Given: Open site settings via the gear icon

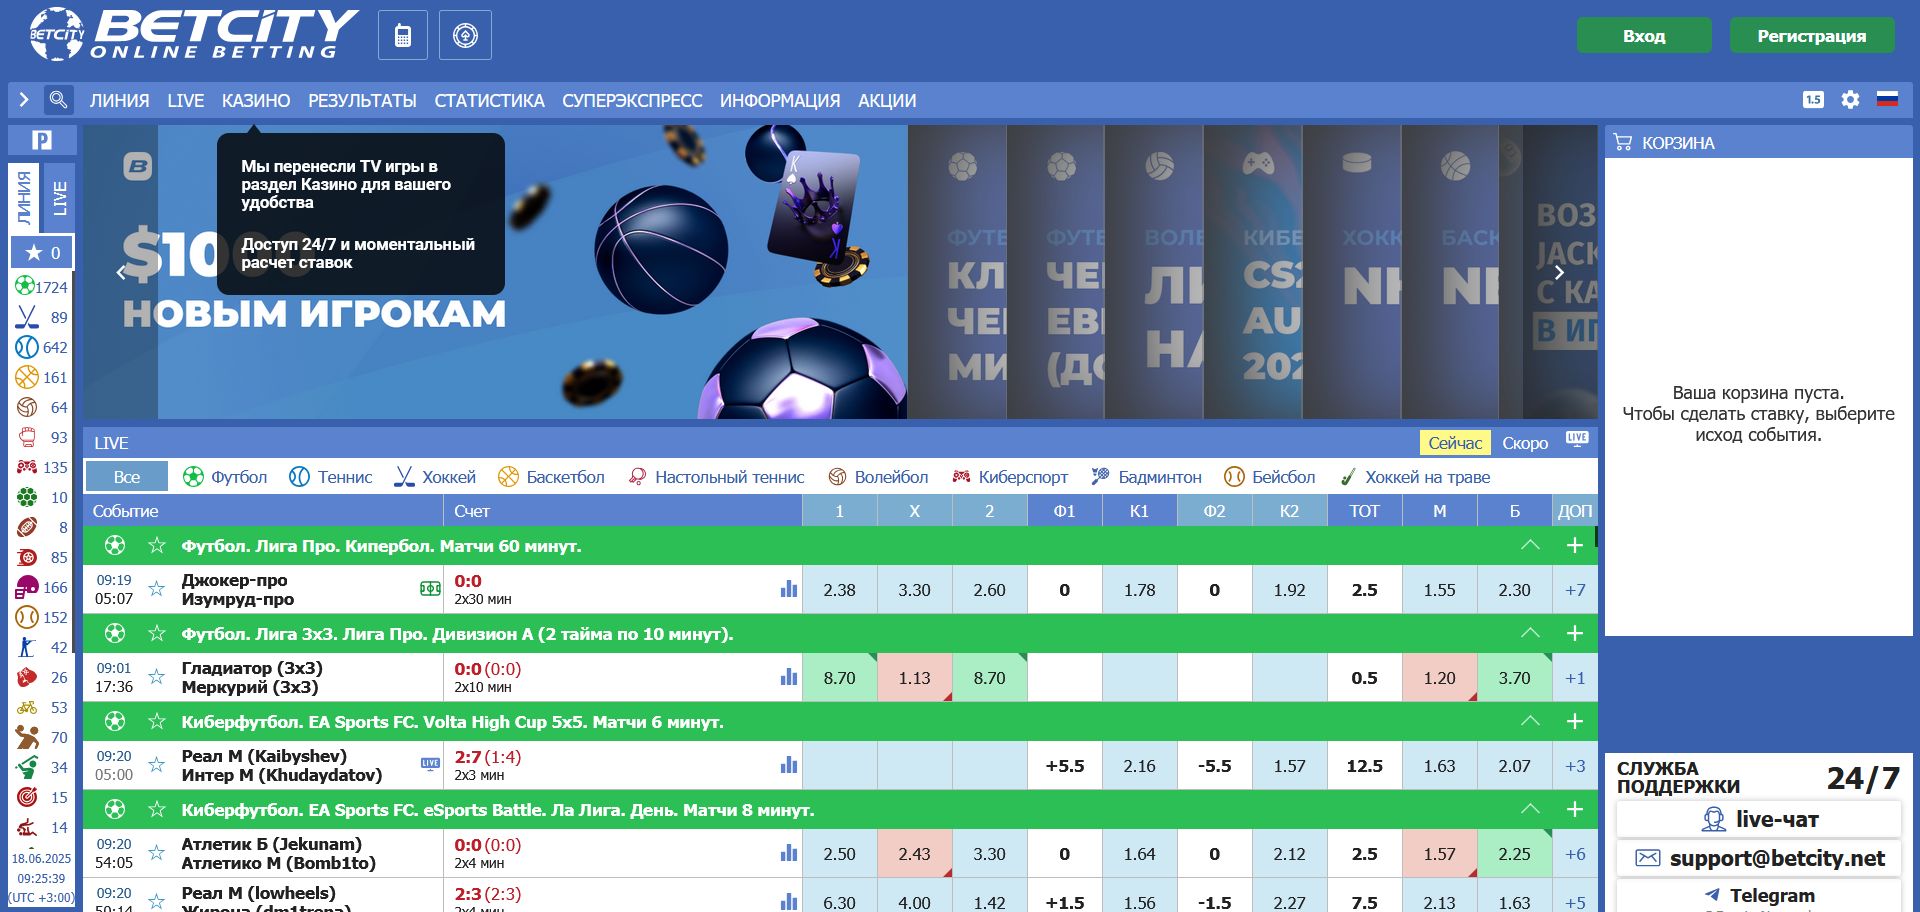Looking at the screenshot, I should (1848, 99).
